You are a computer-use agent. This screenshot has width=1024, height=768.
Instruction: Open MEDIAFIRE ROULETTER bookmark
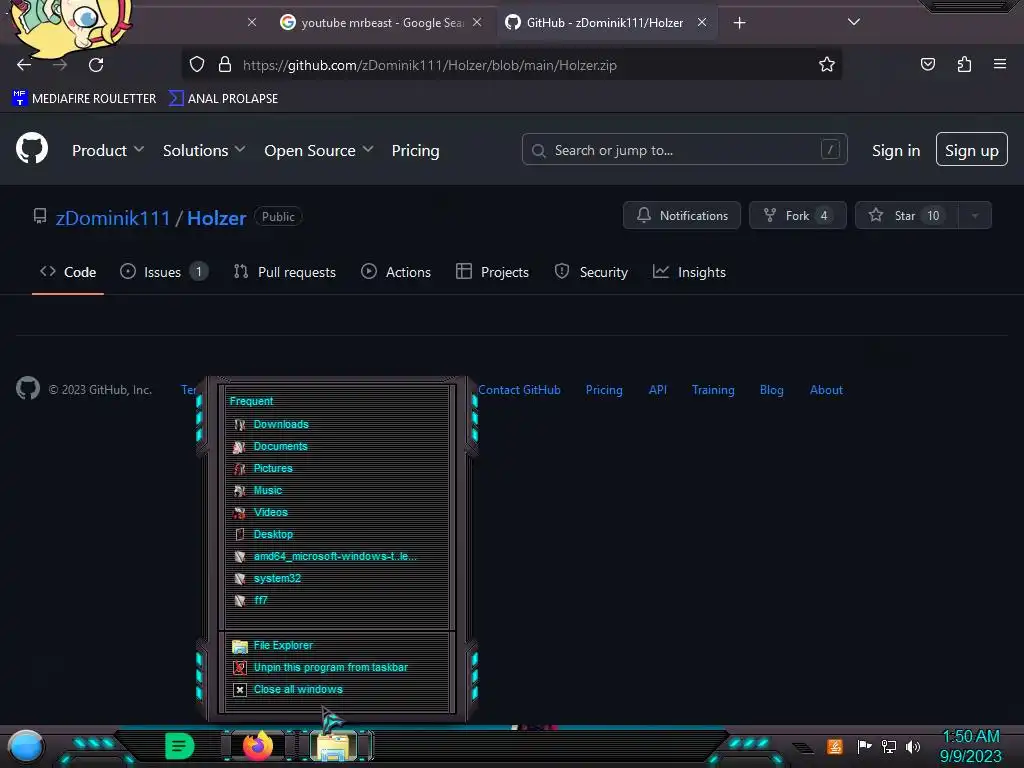click(84, 99)
